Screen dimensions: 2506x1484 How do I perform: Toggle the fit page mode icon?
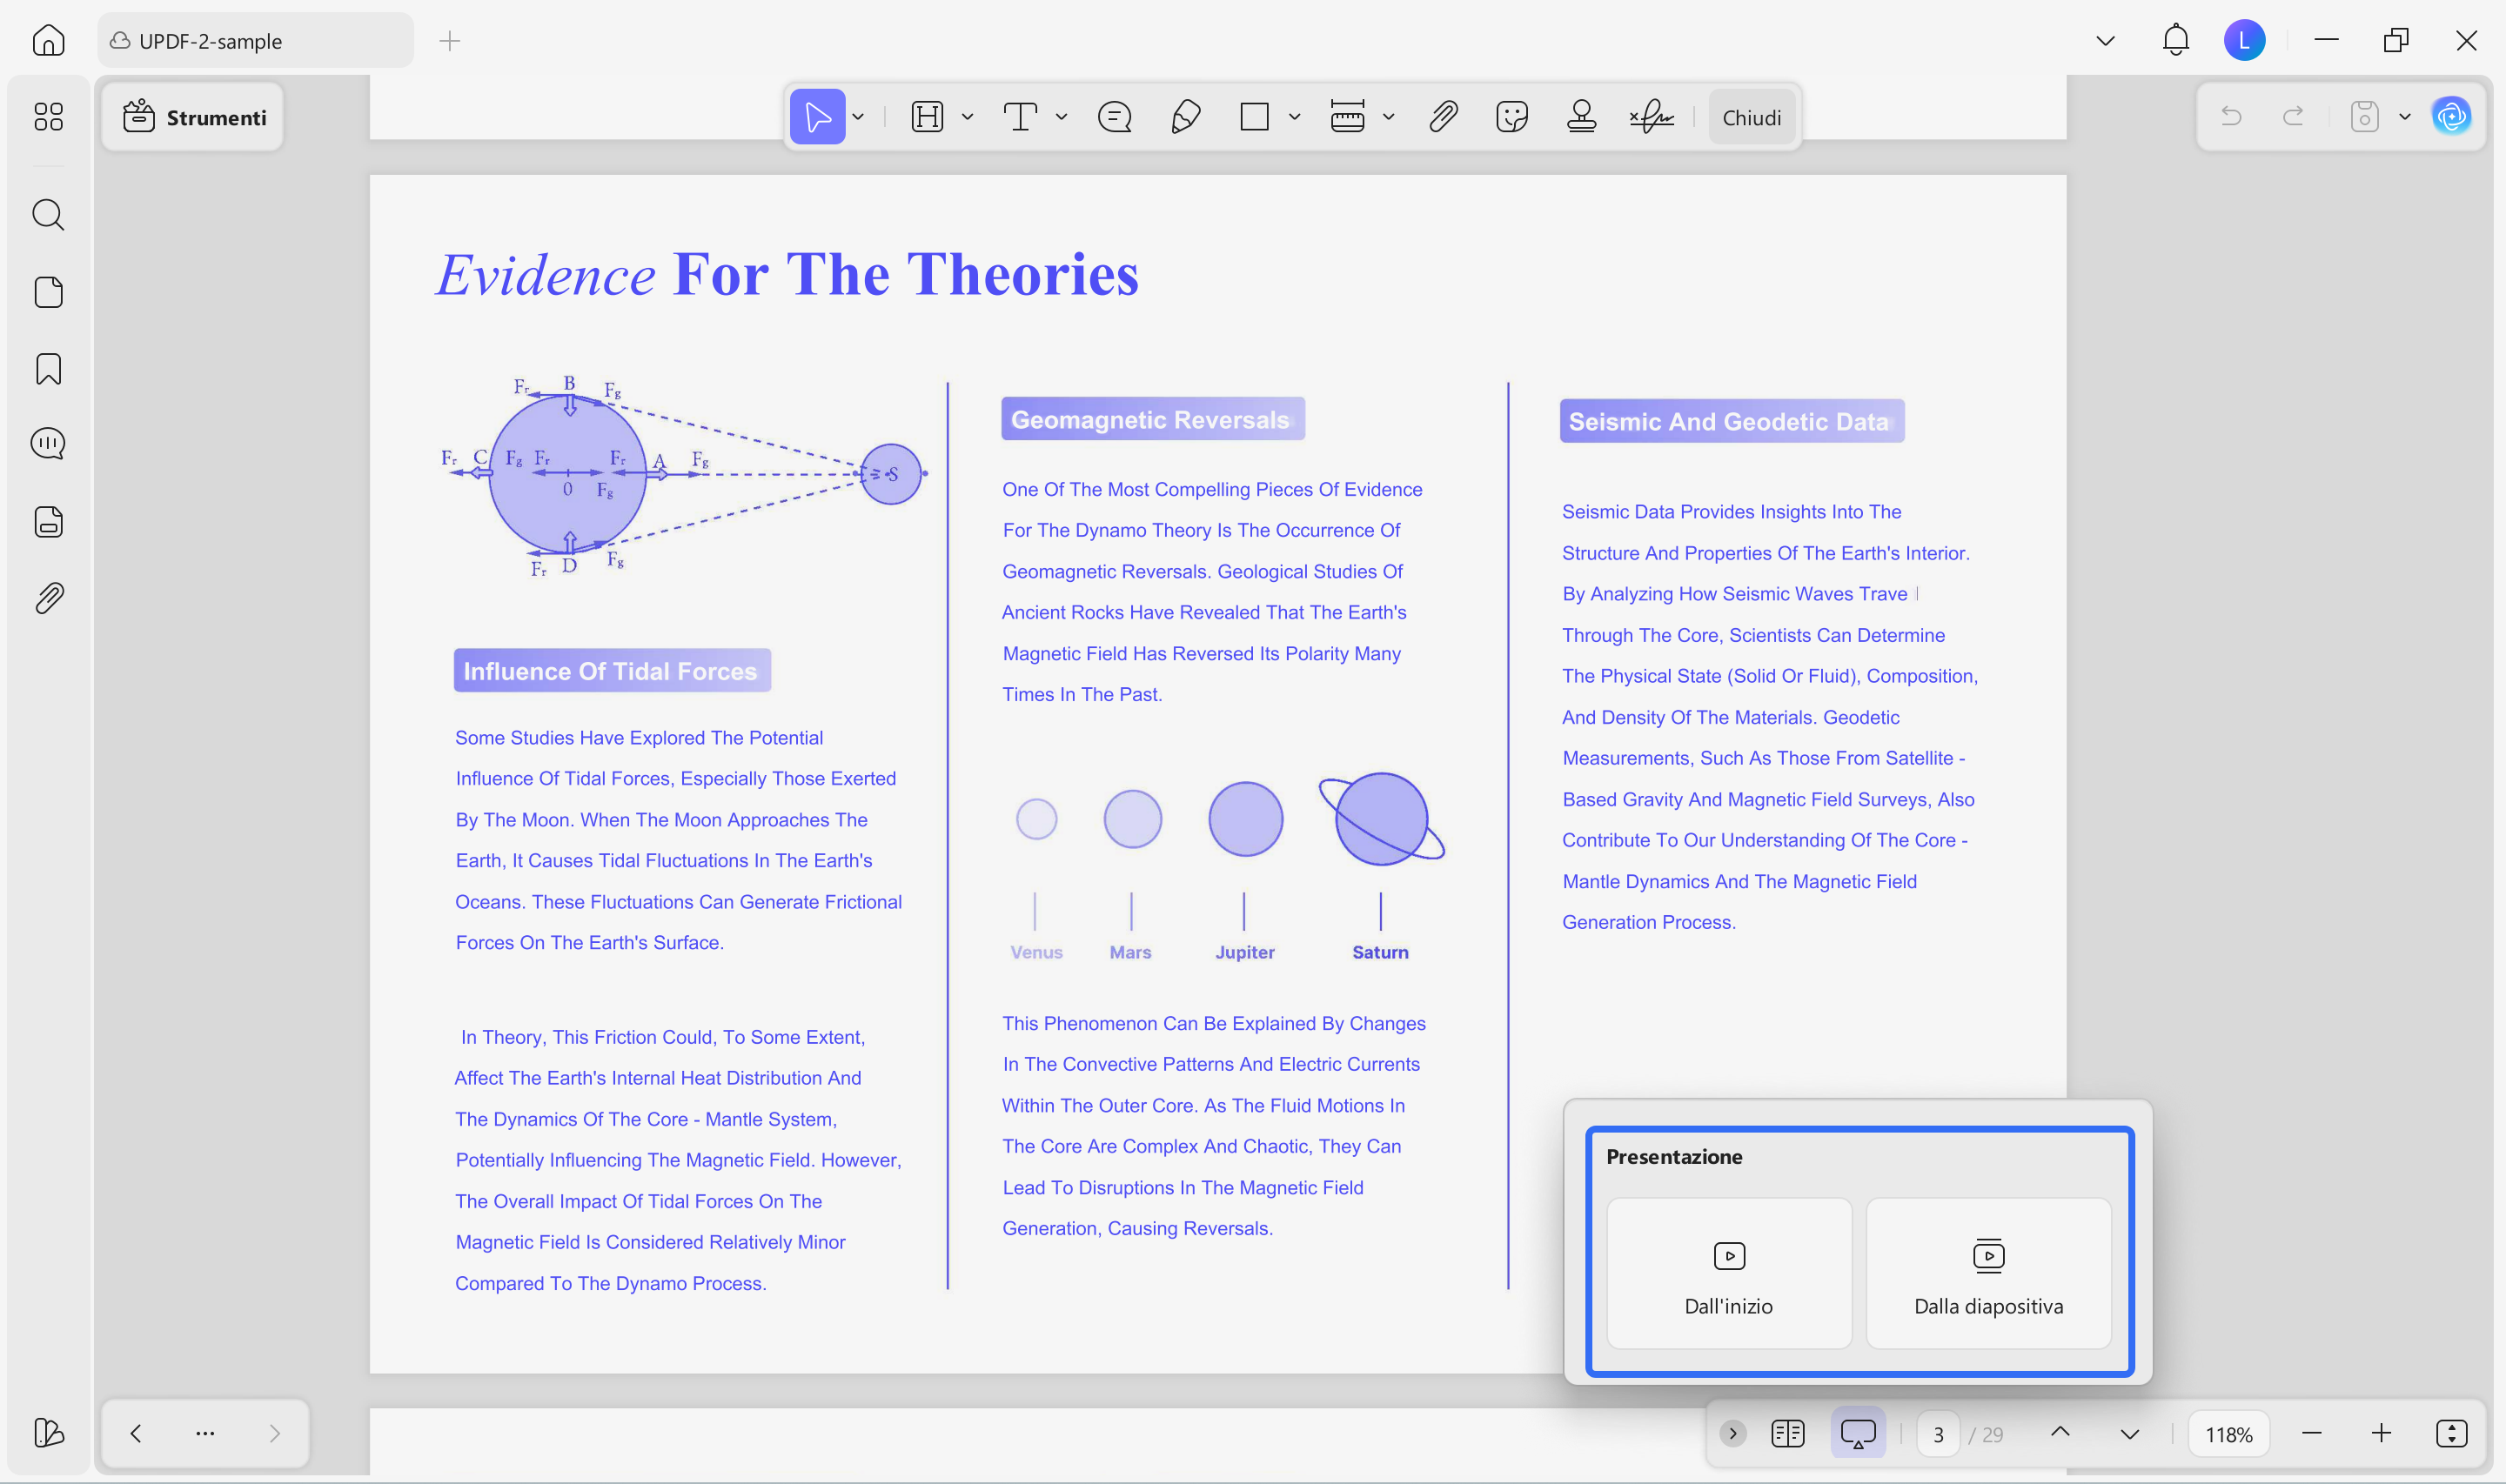[2451, 1433]
